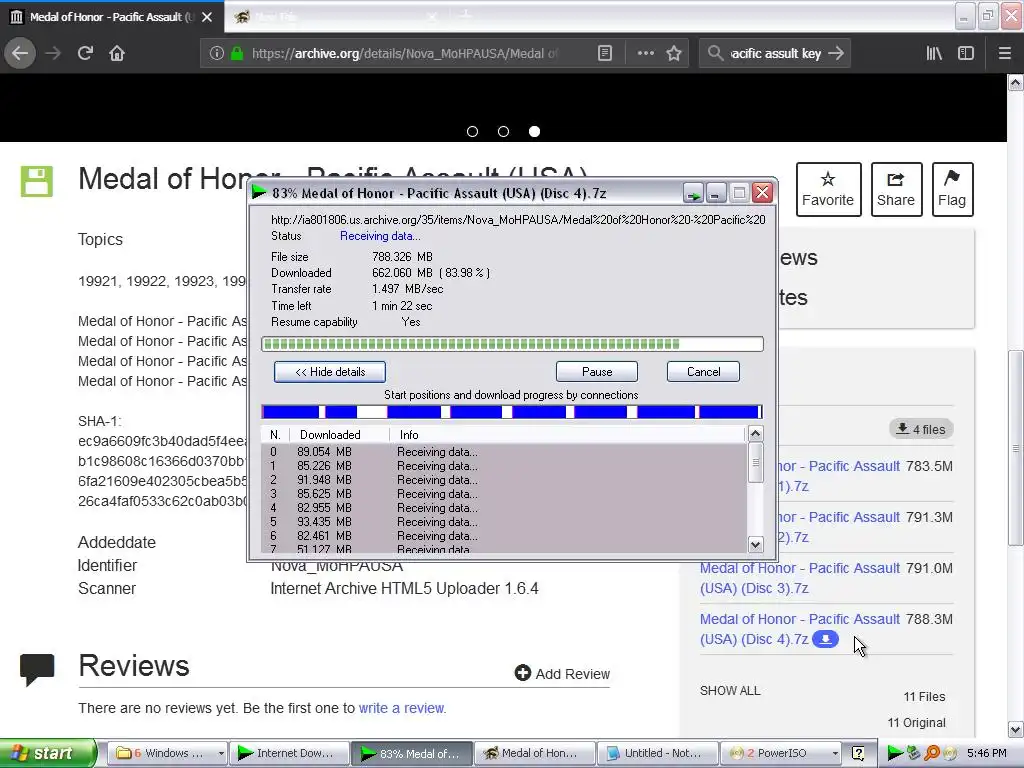Click the N. column header
Image resolution: width=1024 pixels, height=768 pixels.
276,434
